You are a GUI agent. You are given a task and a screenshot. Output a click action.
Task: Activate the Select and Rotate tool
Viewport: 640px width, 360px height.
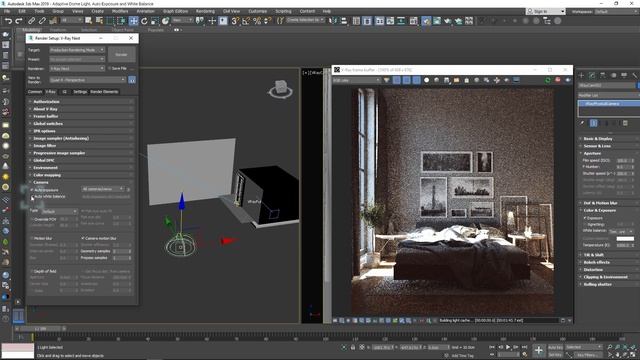(x=144, y=21)
